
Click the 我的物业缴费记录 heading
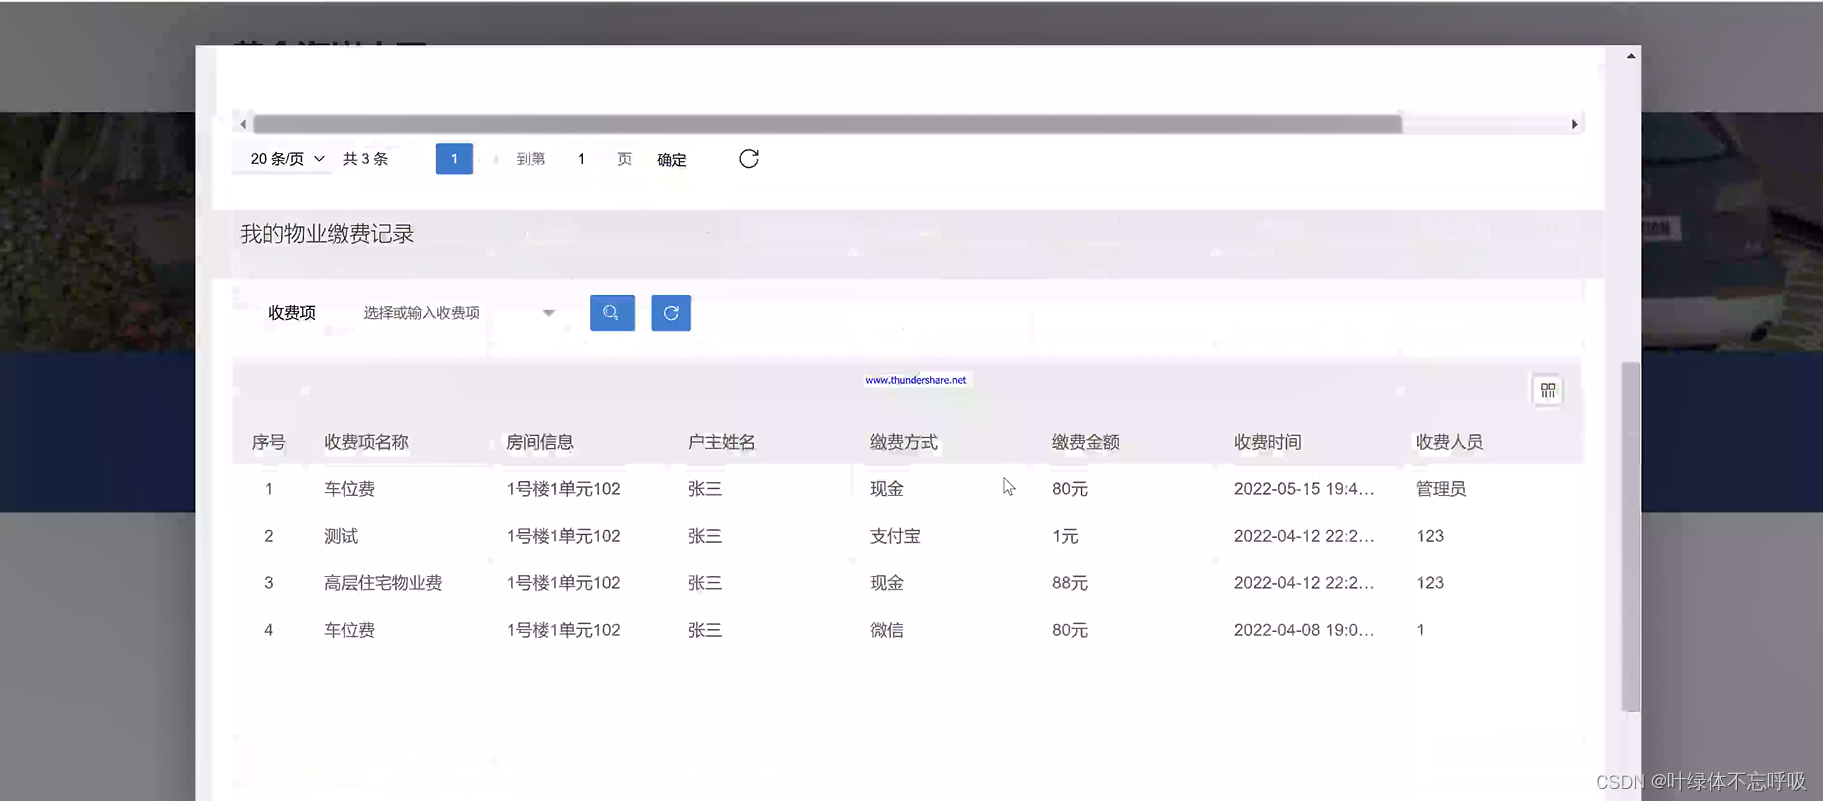pyautogui.click(x=327, y=234)
